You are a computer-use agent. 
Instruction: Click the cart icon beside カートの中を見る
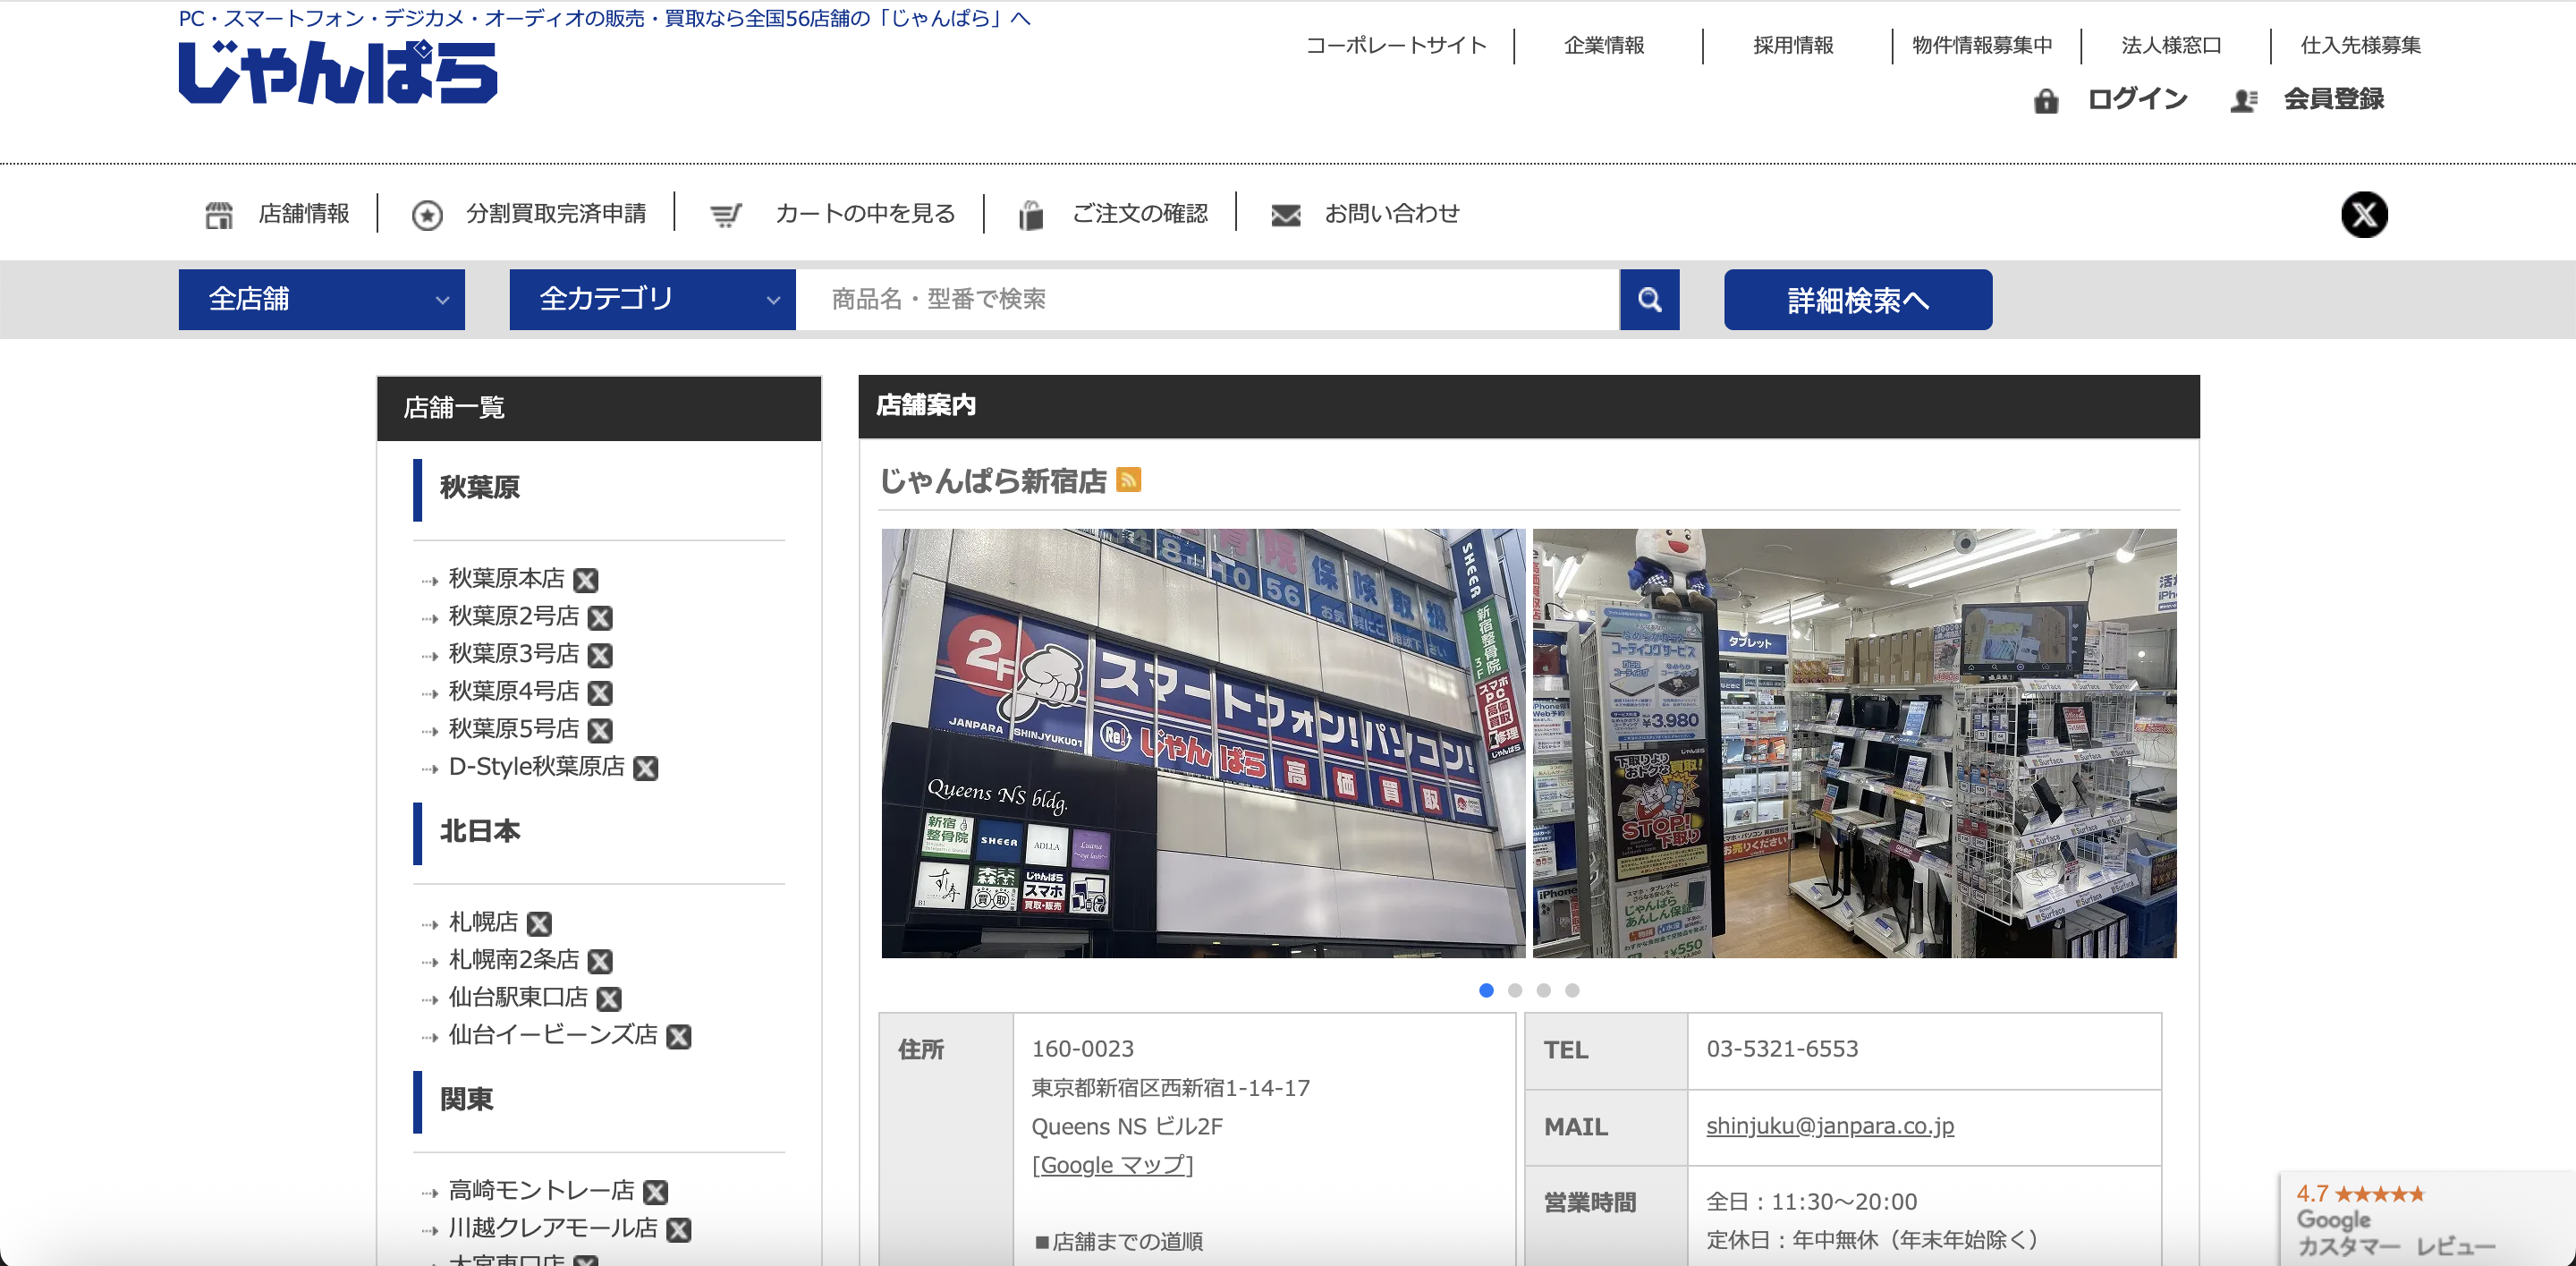tap(726, 214)
